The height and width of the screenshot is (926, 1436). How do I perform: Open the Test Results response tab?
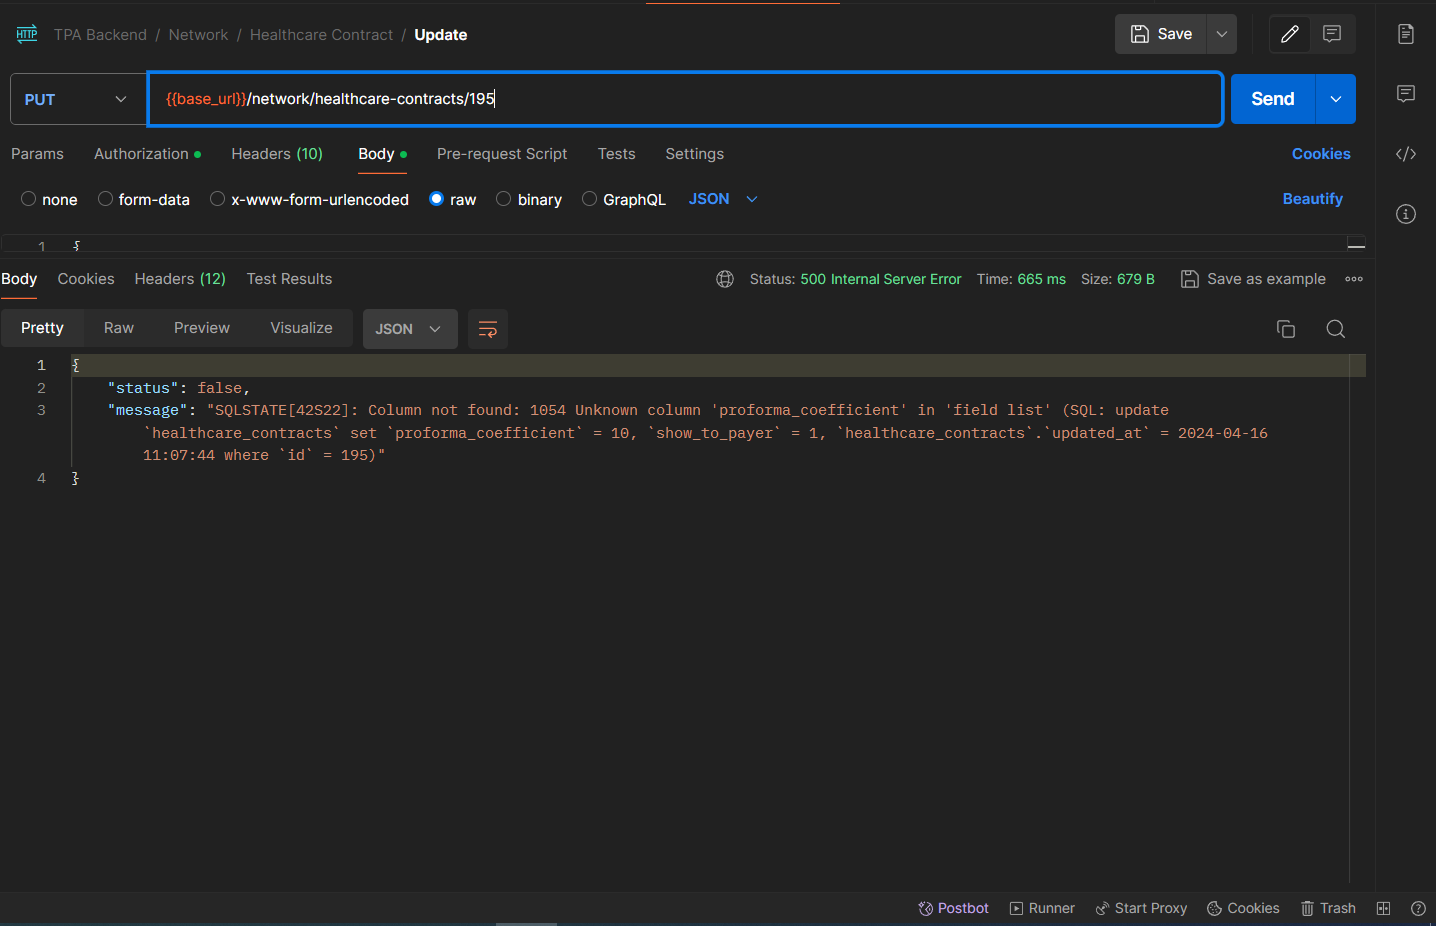289,279
